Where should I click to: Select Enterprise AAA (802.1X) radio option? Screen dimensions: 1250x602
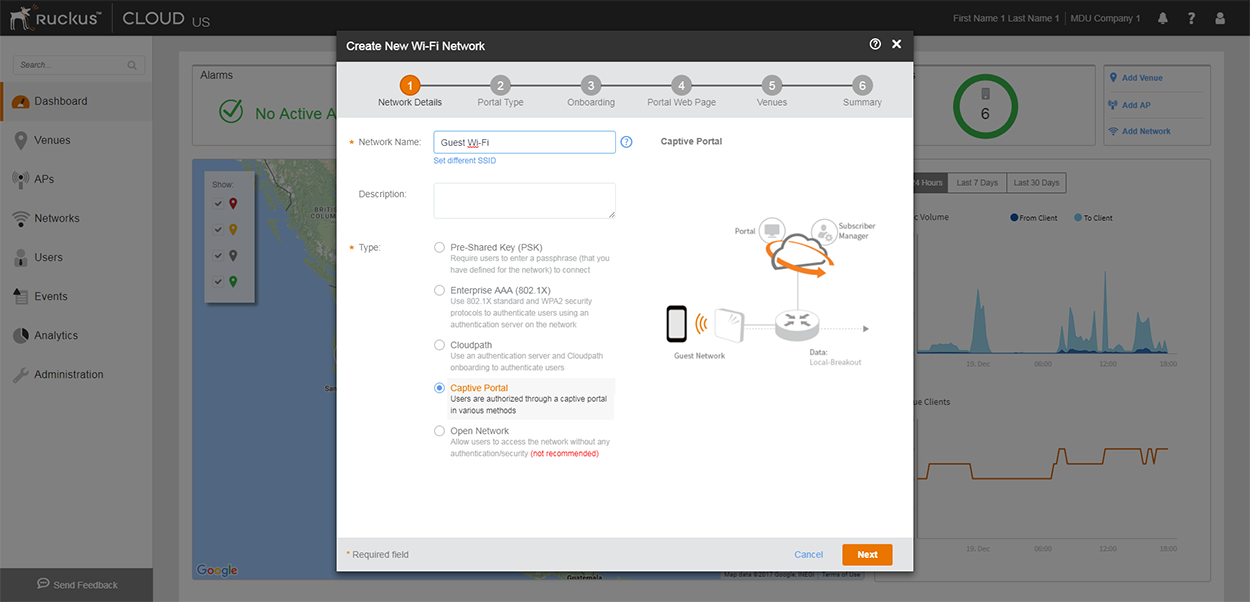pyautogui.click(x=440, y=290)
